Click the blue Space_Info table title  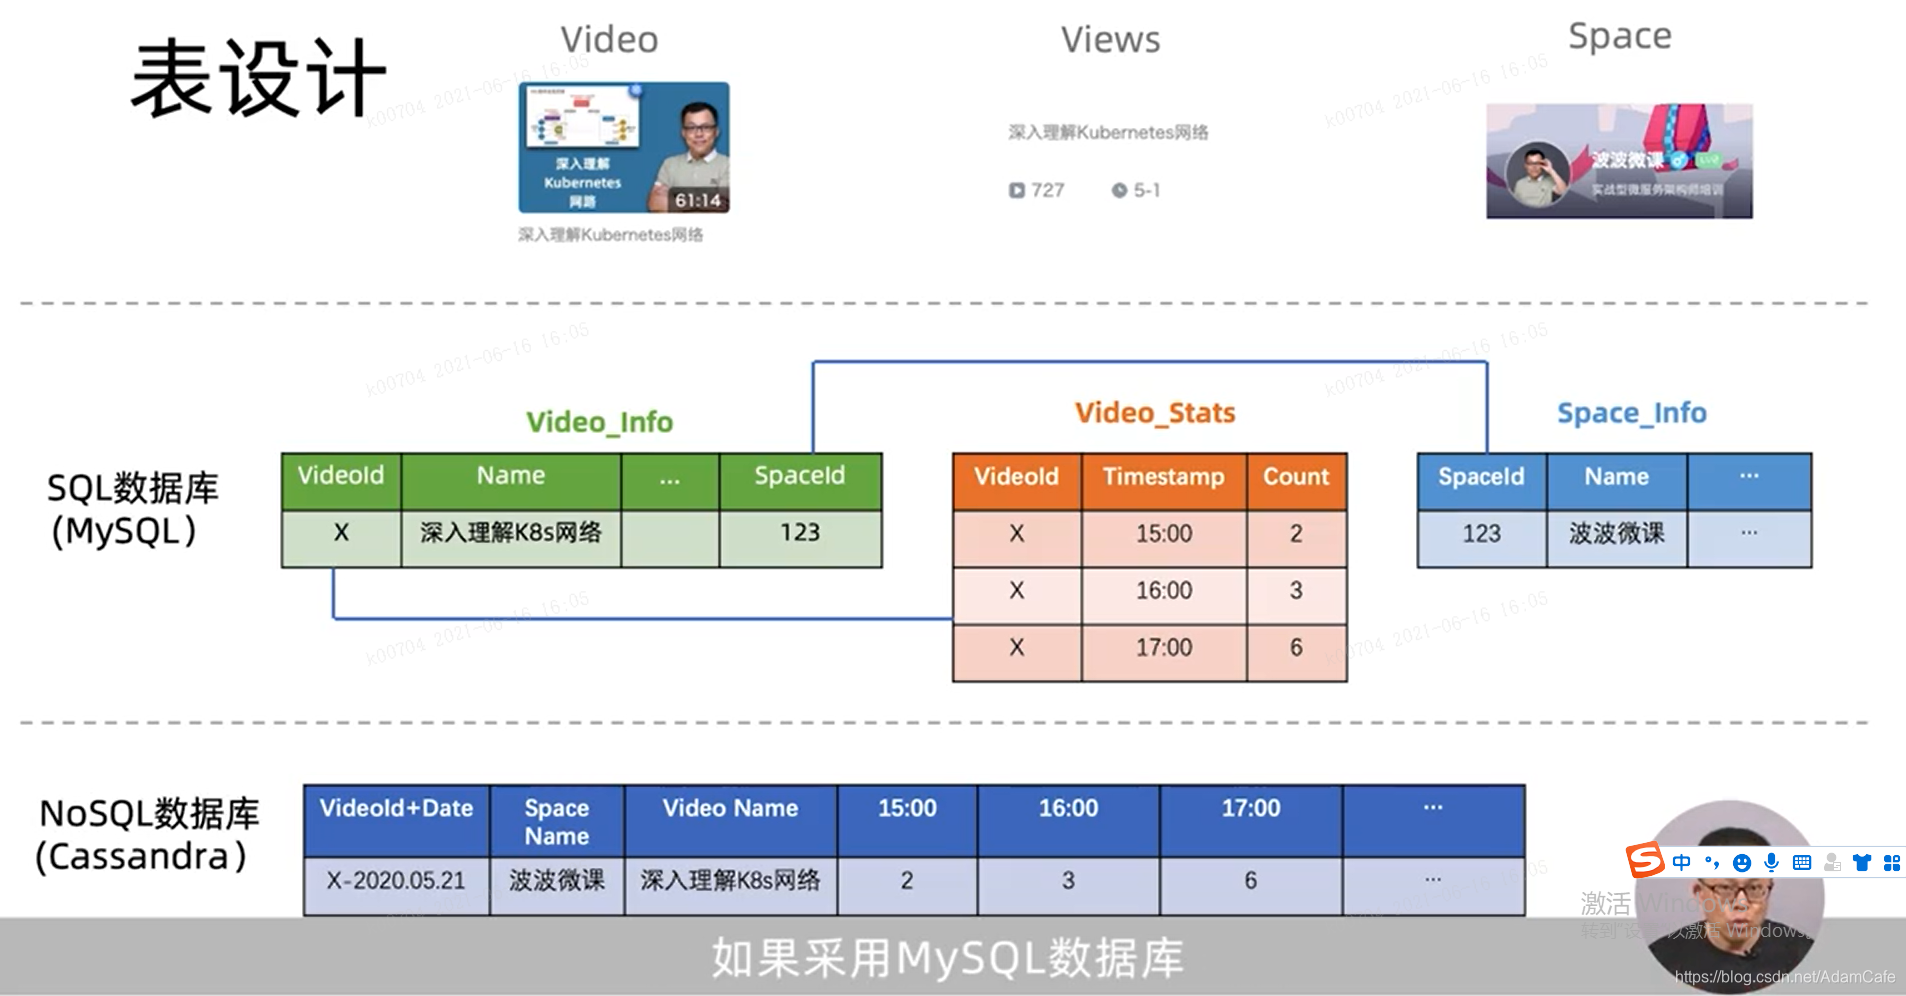click(1632, 413)
